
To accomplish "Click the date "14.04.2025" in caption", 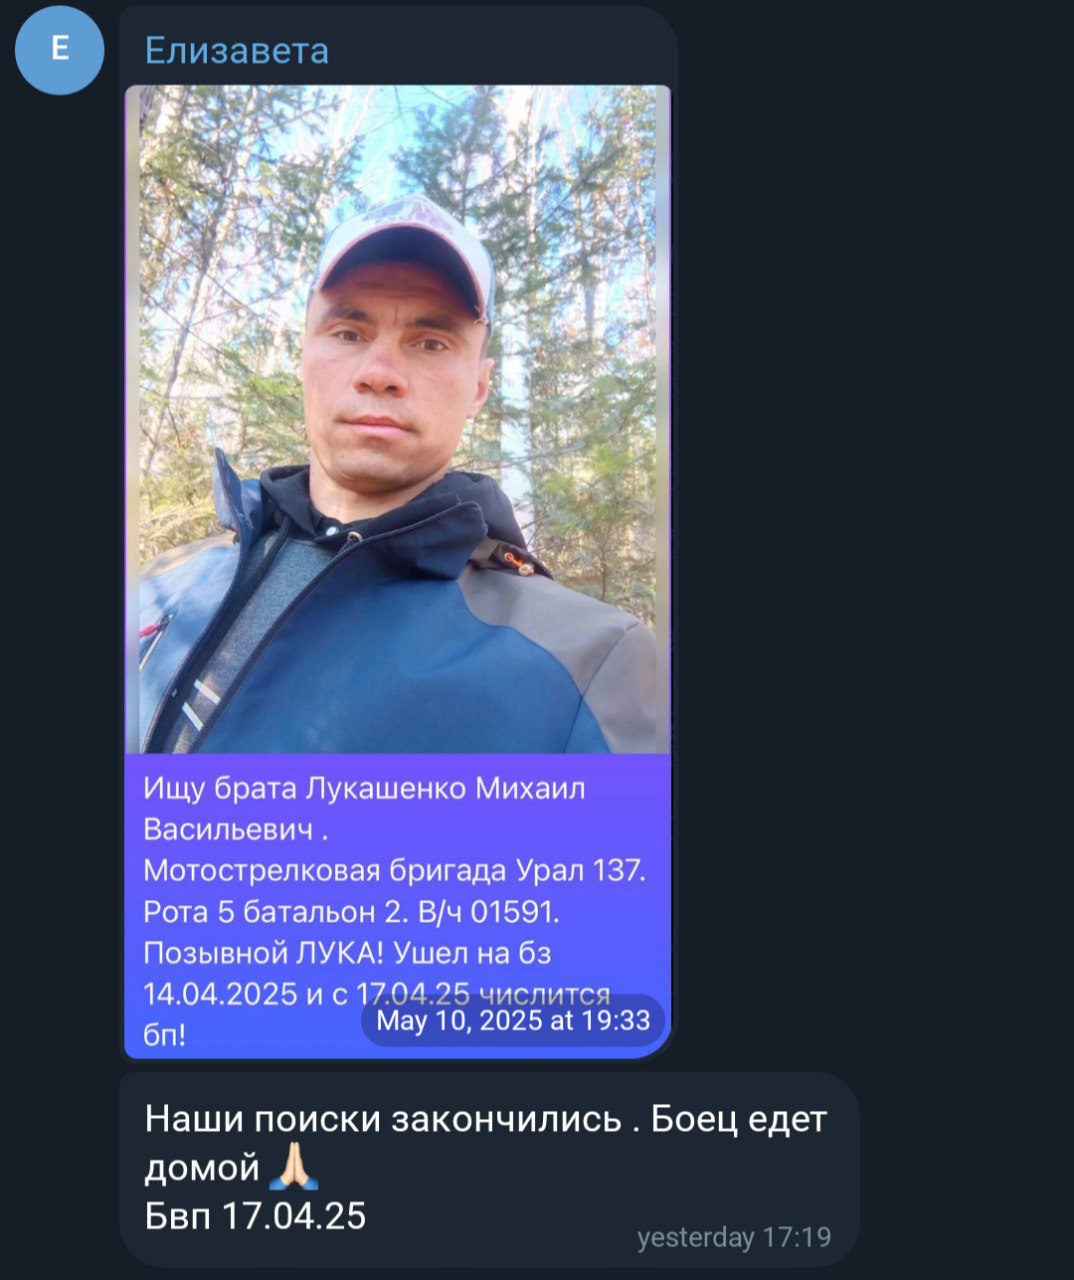I will click(220, 994).
